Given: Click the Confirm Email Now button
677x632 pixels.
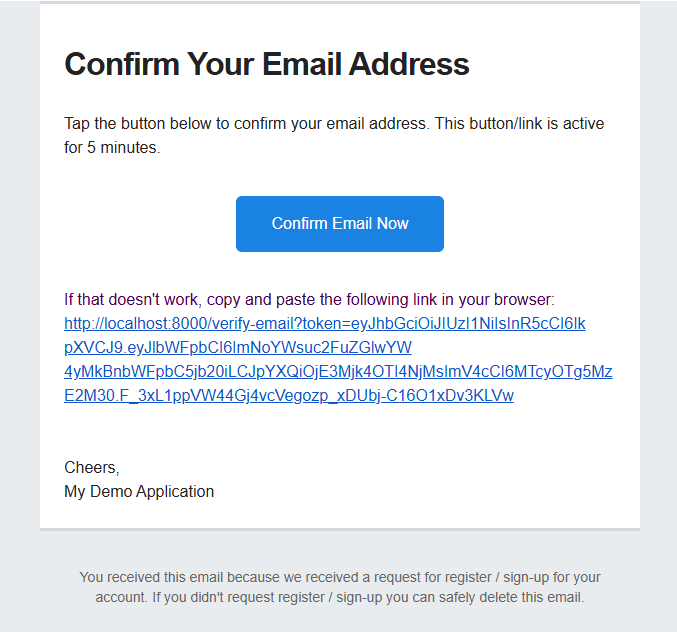Looking at the screenshot, I should 340,224.
